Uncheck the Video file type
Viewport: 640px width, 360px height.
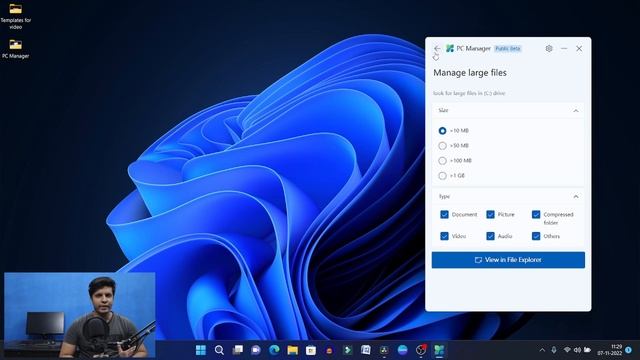(x=444, y=236)
